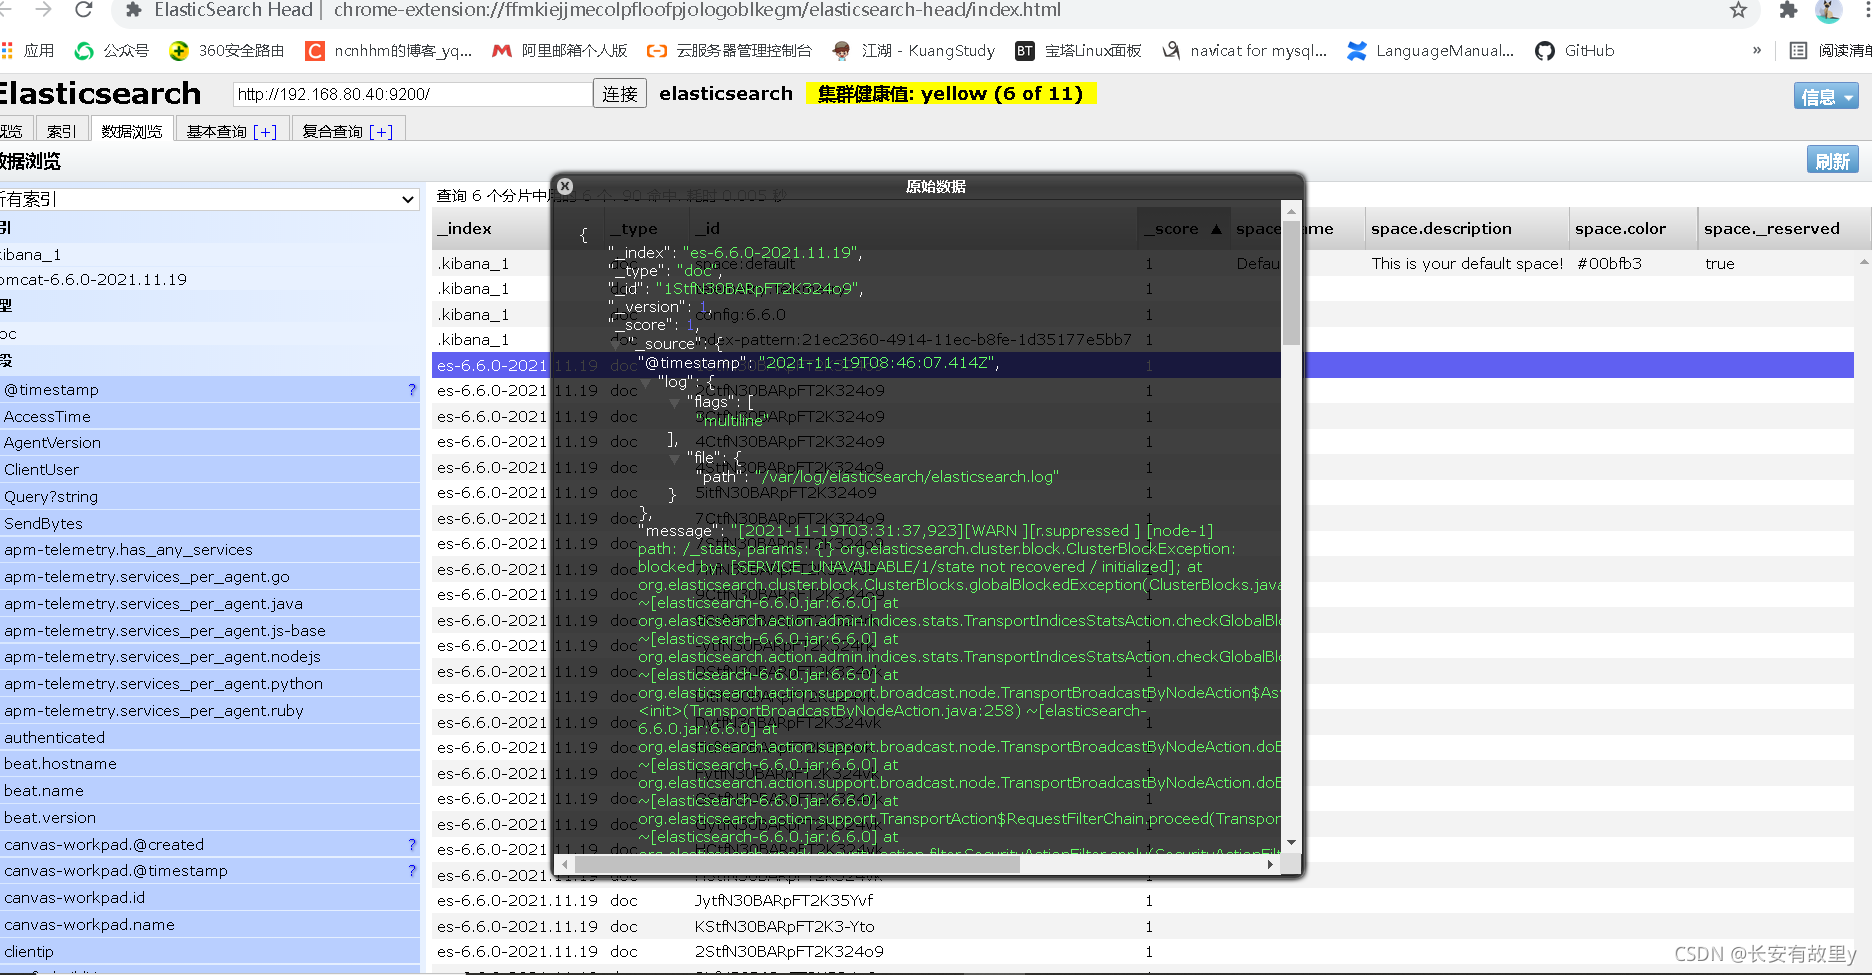Screen dimensions: 1872x975
Task: Select the omcat-6.6.0-2021.11.19 index
Action: (x=208, y=280)
